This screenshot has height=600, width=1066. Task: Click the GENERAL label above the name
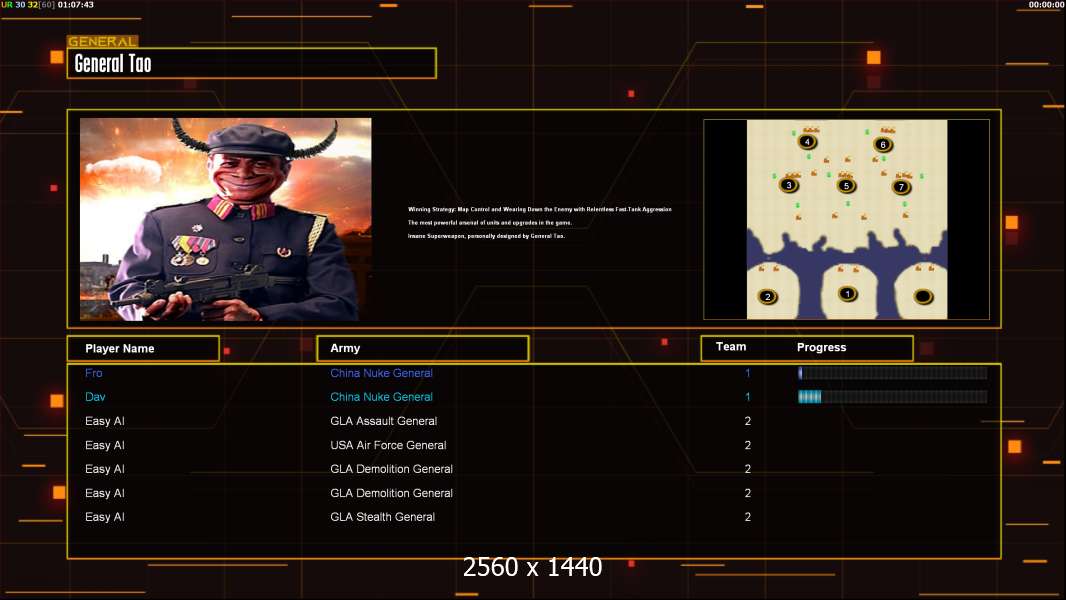pyautogui.click(x=102, y=41)
